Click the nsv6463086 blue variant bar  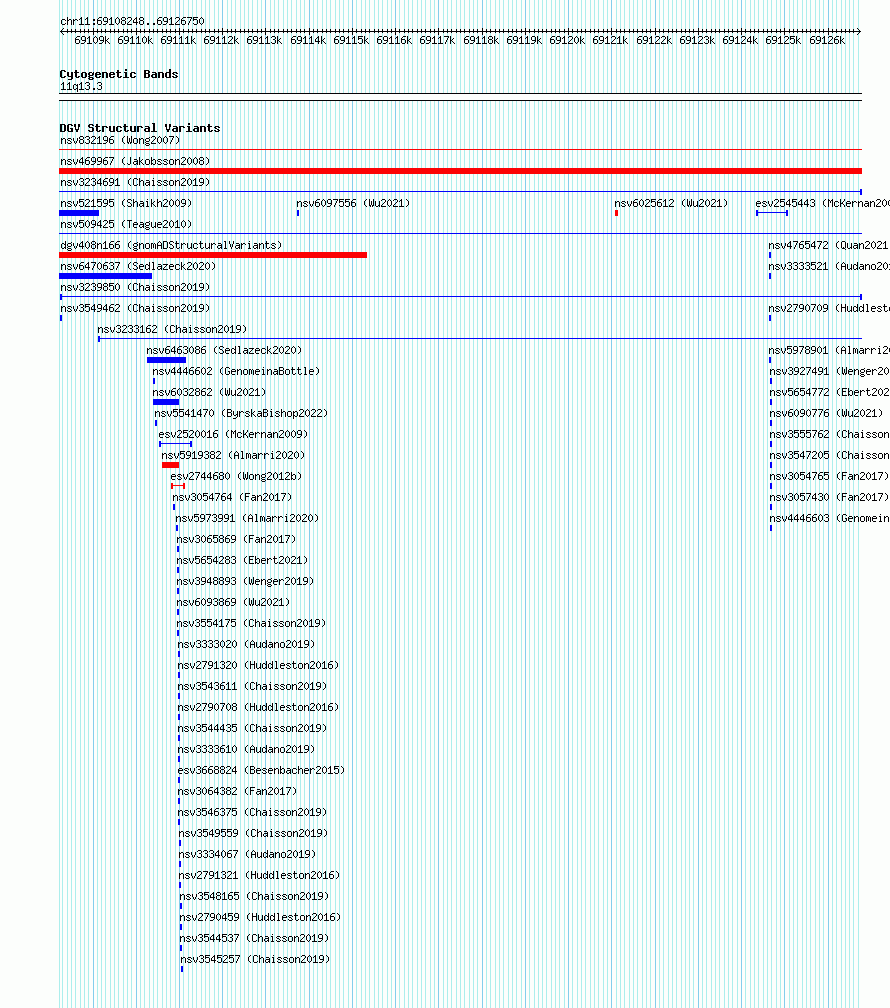coord(167,360)
